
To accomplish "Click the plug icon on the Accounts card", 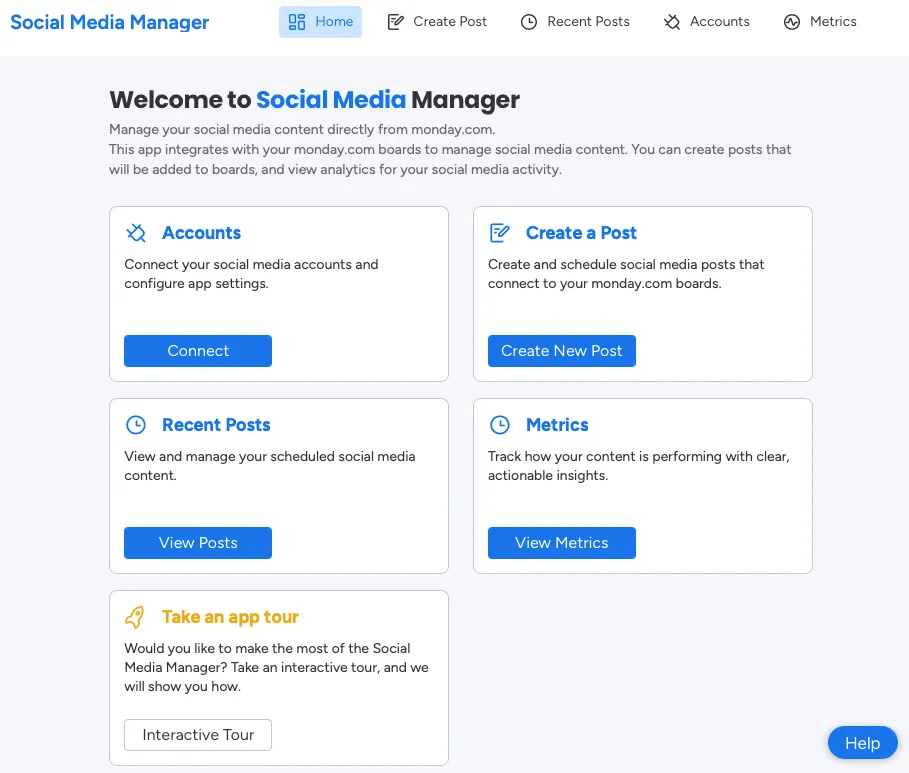I will point(136,233).
